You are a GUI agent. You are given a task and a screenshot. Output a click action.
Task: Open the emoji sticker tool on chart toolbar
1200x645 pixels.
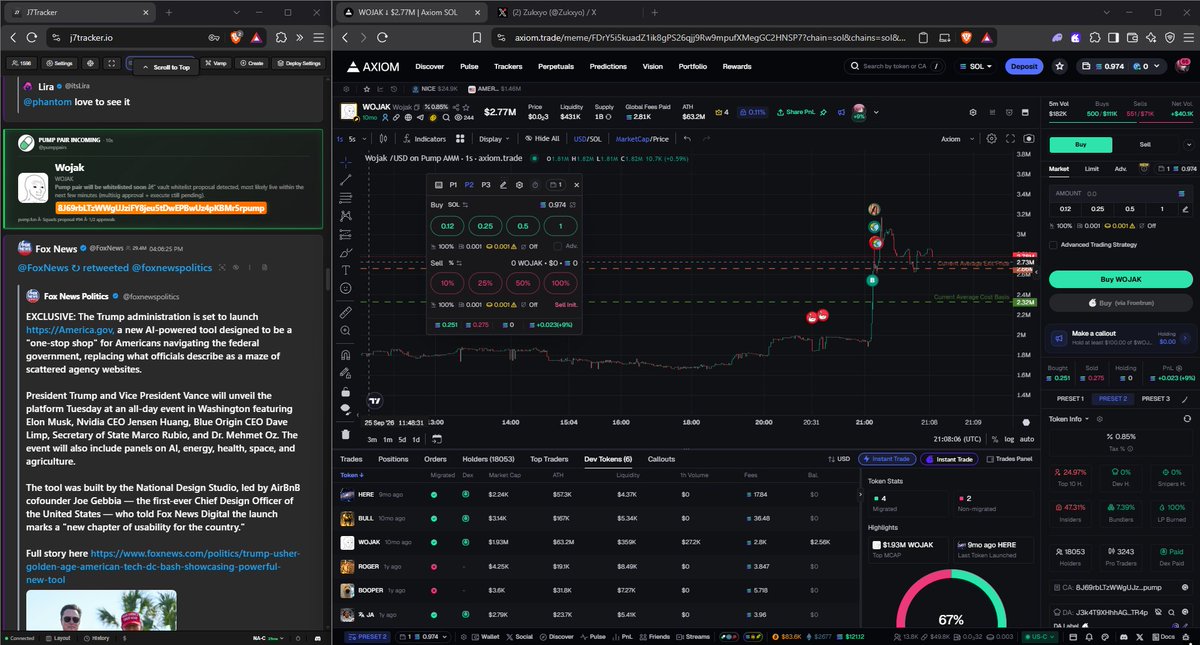click(346, 288)
